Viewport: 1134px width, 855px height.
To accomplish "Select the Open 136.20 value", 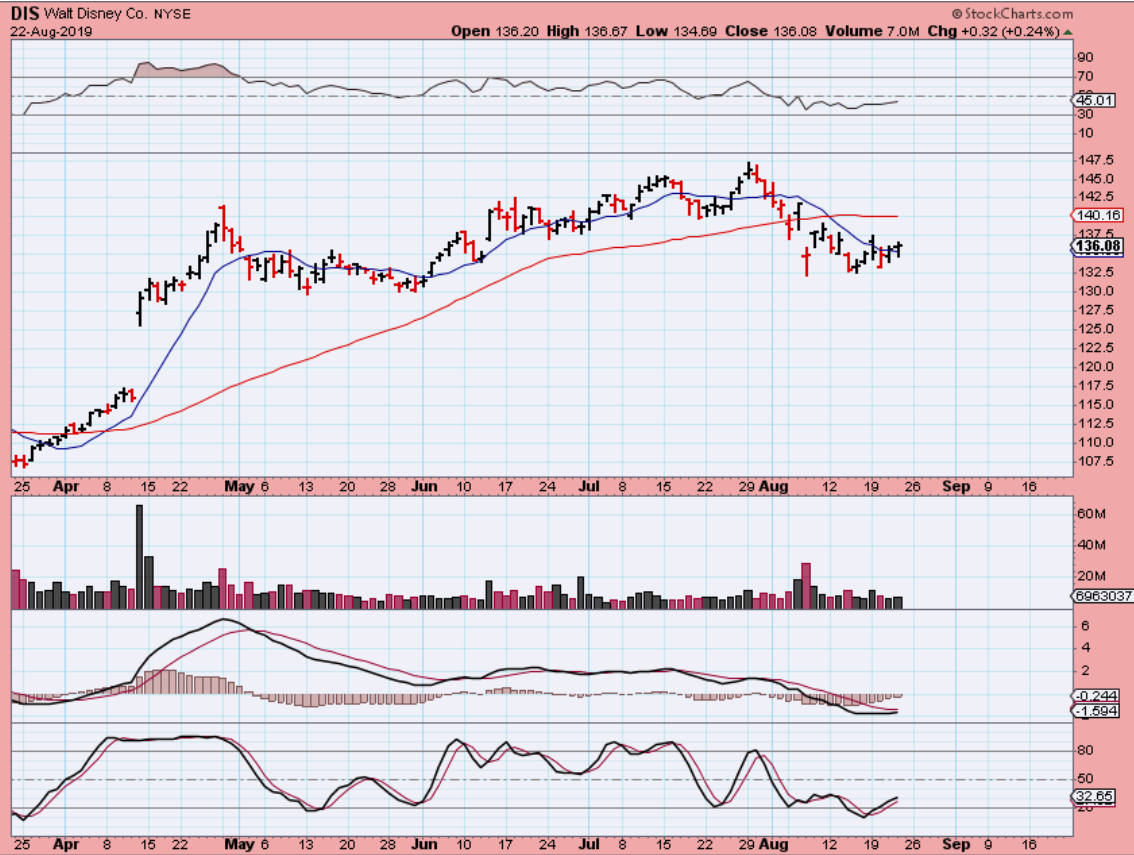I will (495, 31).
